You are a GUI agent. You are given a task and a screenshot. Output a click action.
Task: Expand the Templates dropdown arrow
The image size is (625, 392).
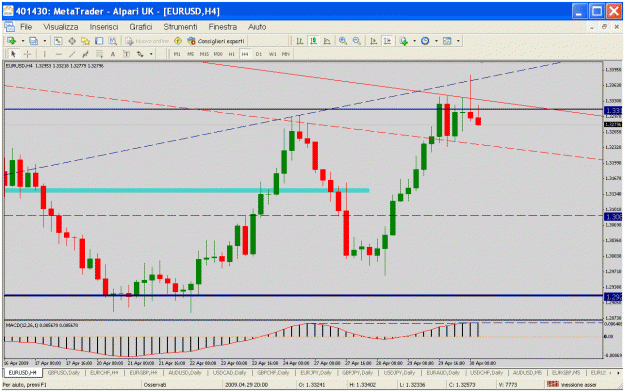458,41
